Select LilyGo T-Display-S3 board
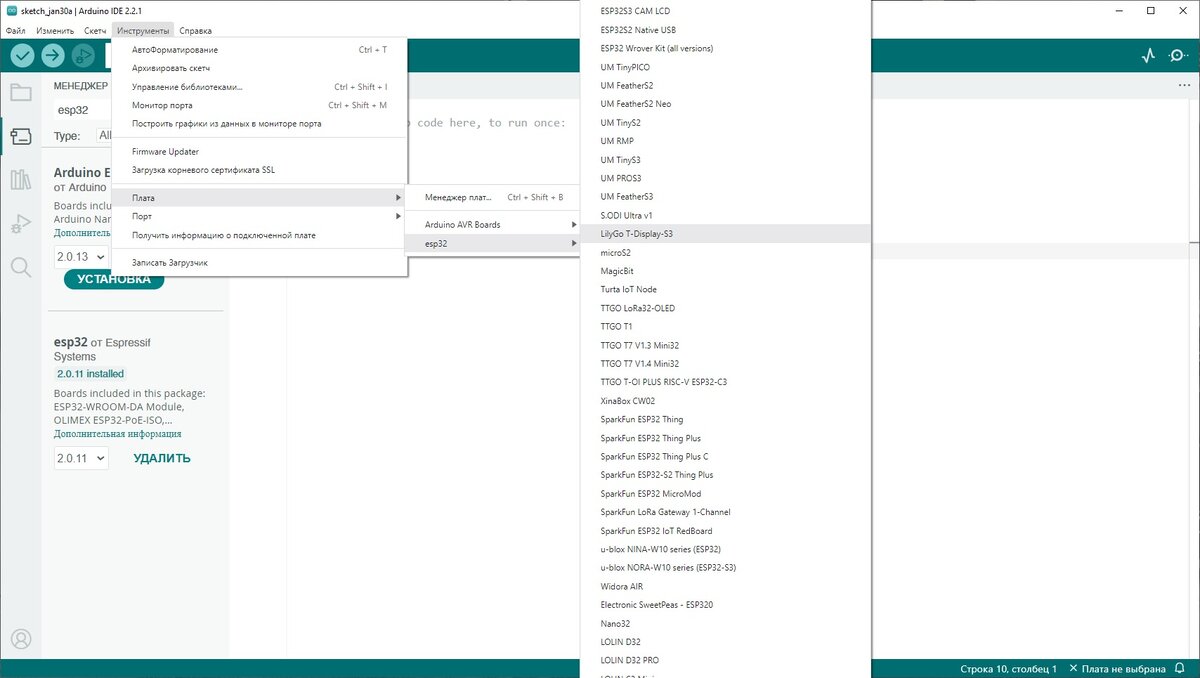This screenshot has height=678, width=1200. point(725,233)
